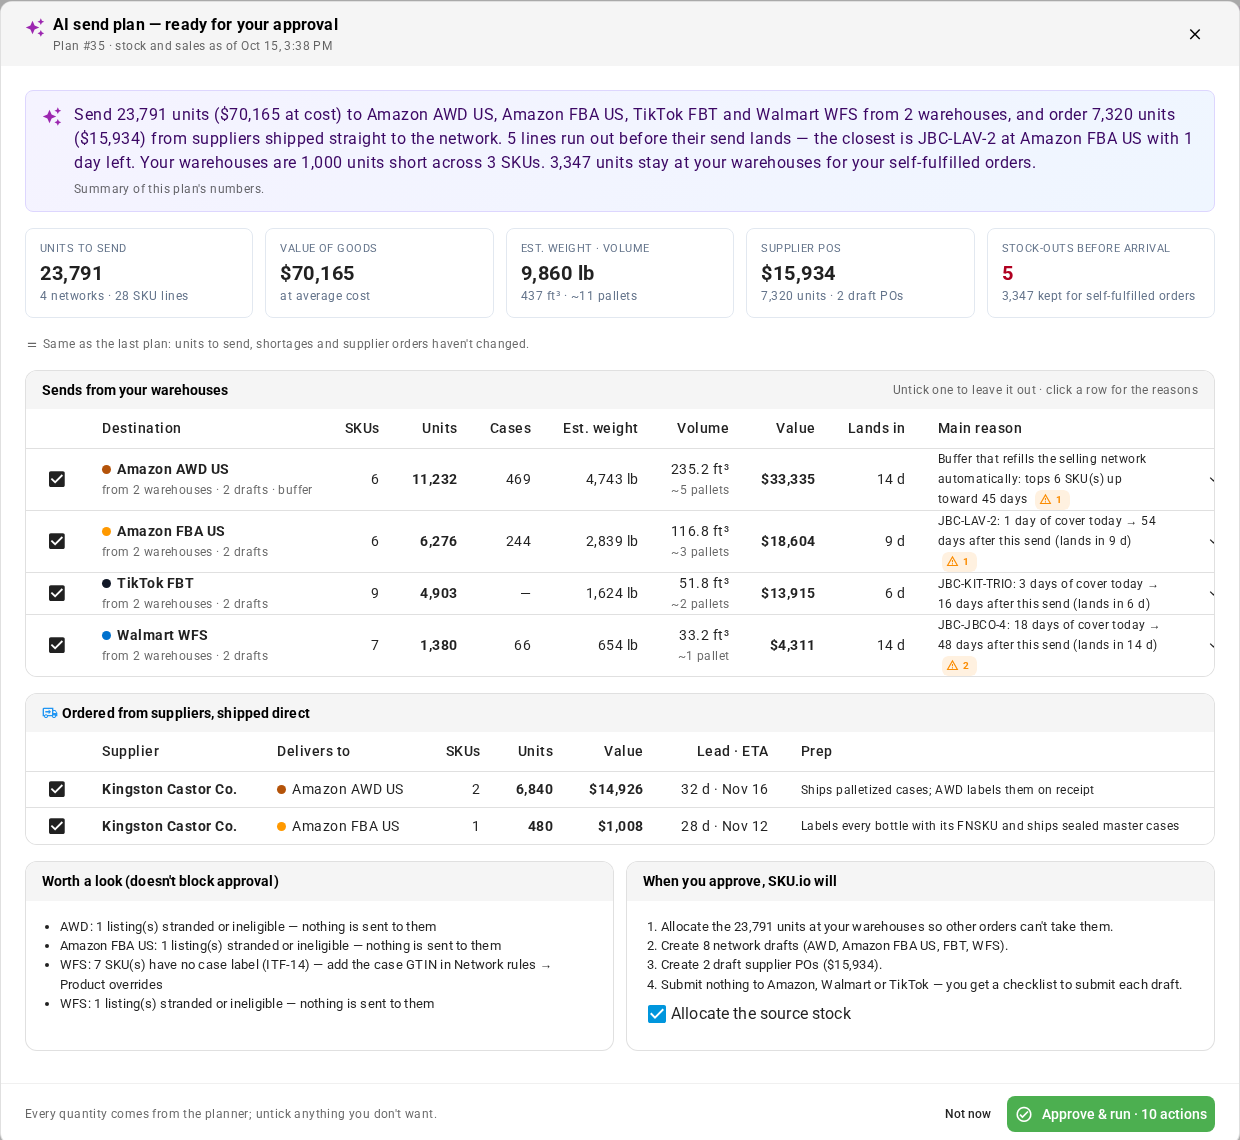Untick the Kingston Castor order to Amazon FBA US
The height and width of the screenshot is (1140, 1240).
57,826
